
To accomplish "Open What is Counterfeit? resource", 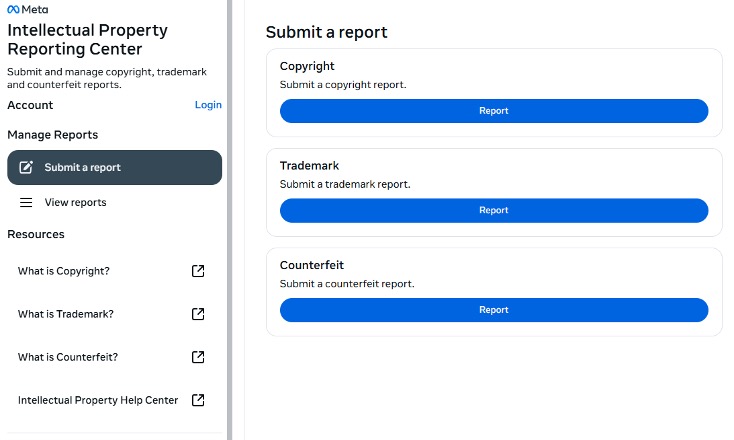I will (x=68, y=357).
